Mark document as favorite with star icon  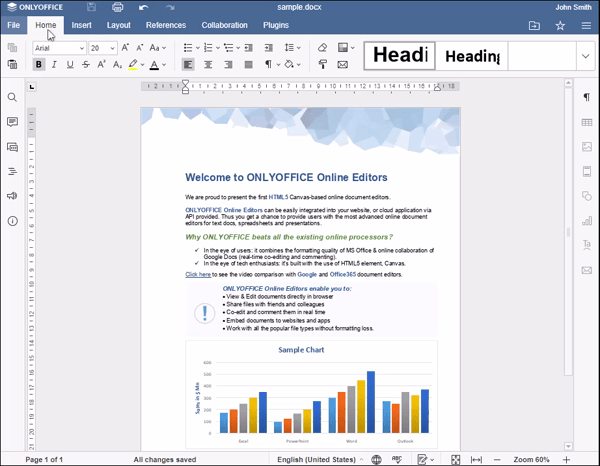coord(560,25)
